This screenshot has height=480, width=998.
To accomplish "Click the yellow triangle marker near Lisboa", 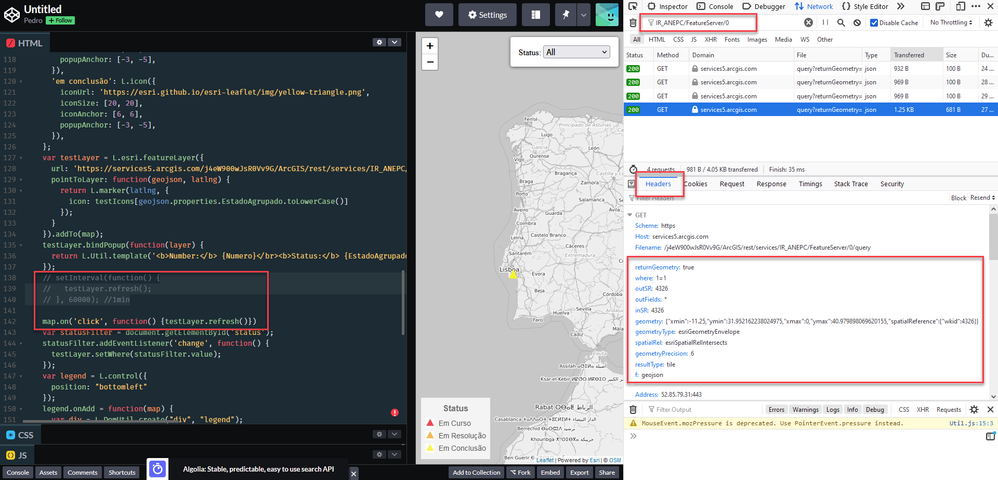I will click(513, 274).
